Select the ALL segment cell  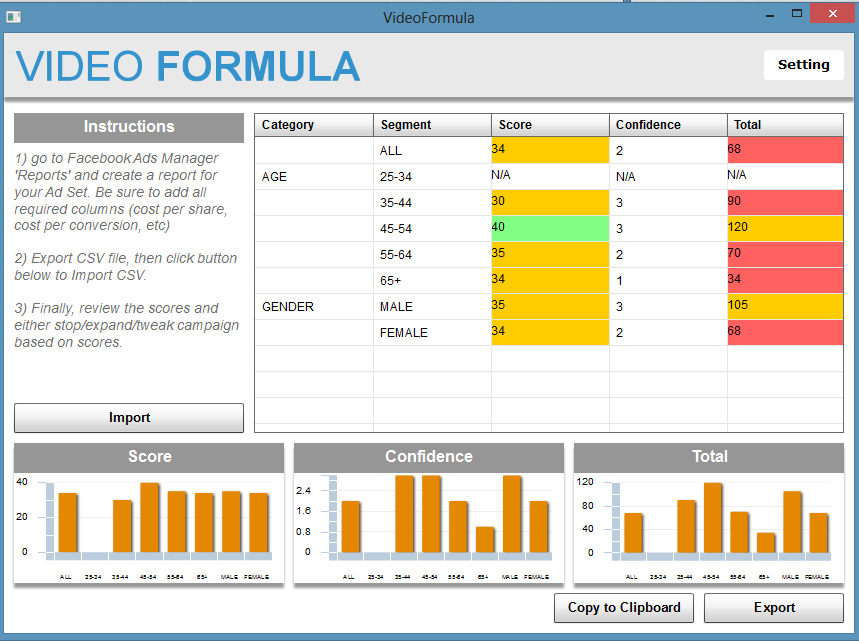coord(432,150)
